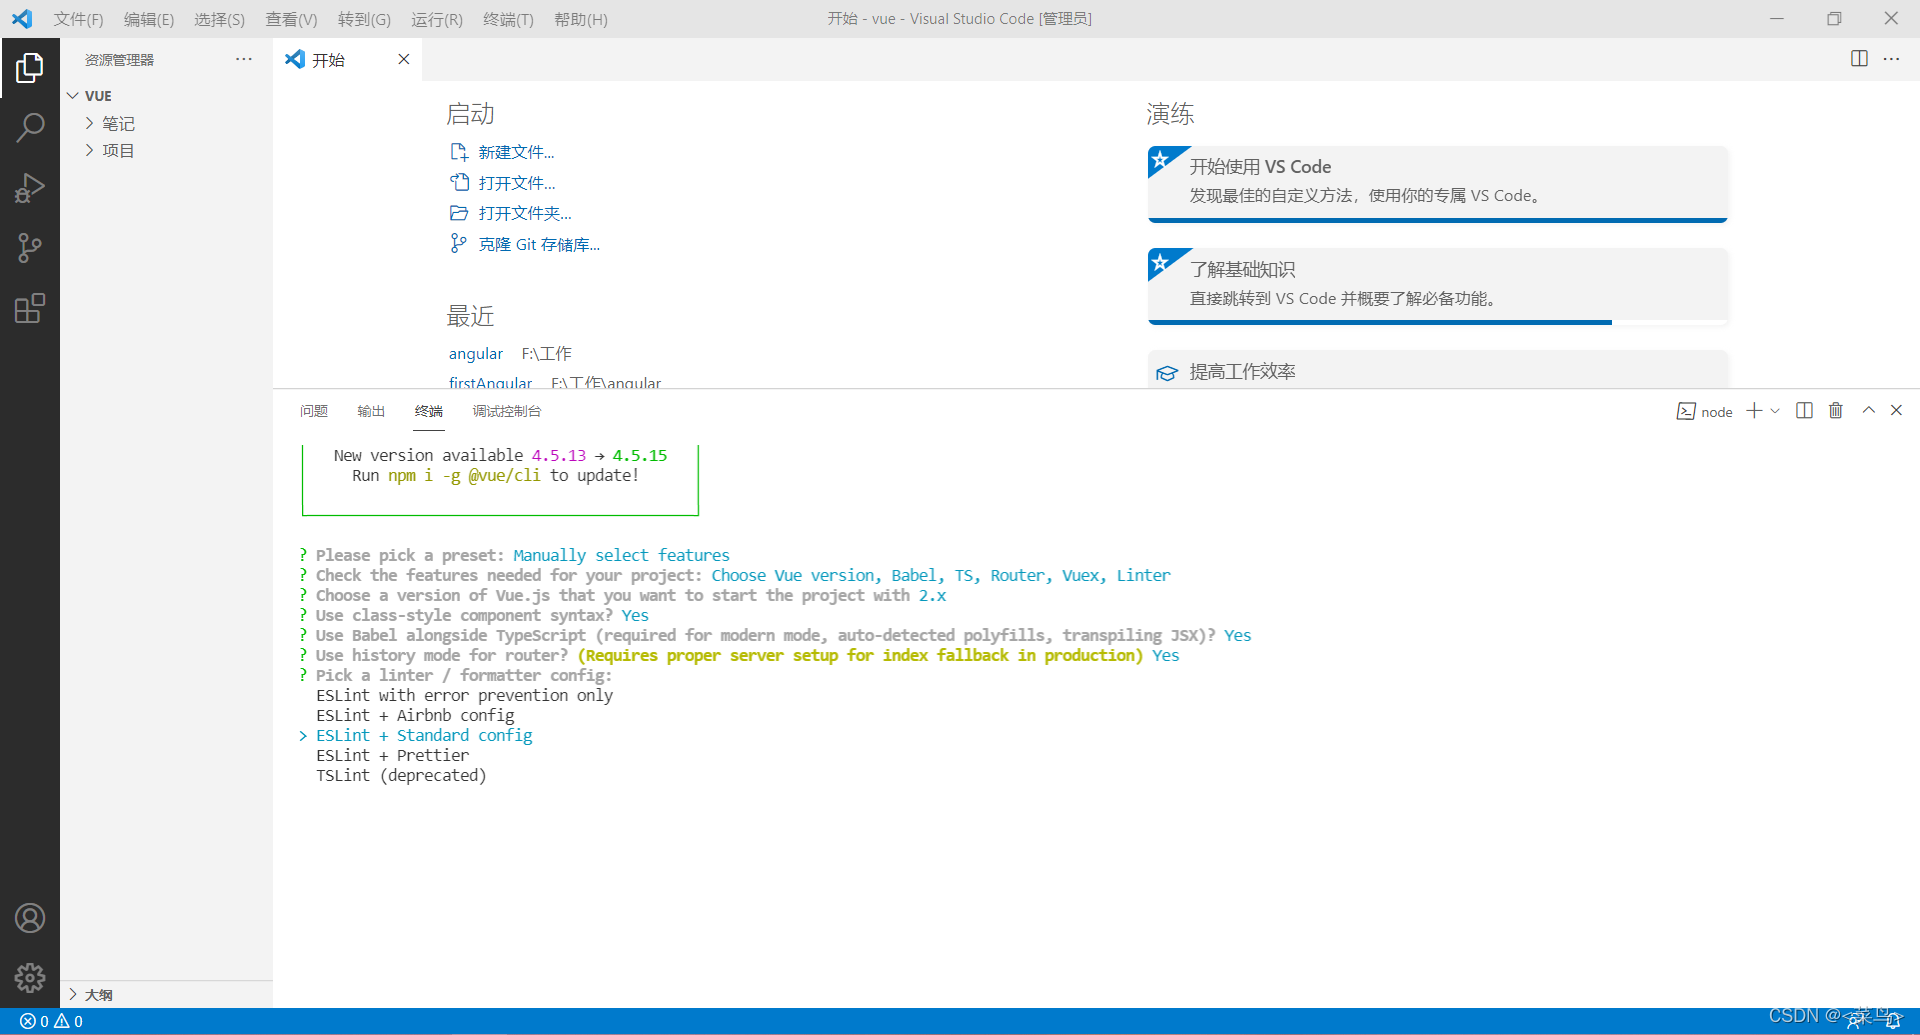This screenshot has height=1035, width=1920.
Task: Click the 打开文件... link
Action: (x=517, y=183)
